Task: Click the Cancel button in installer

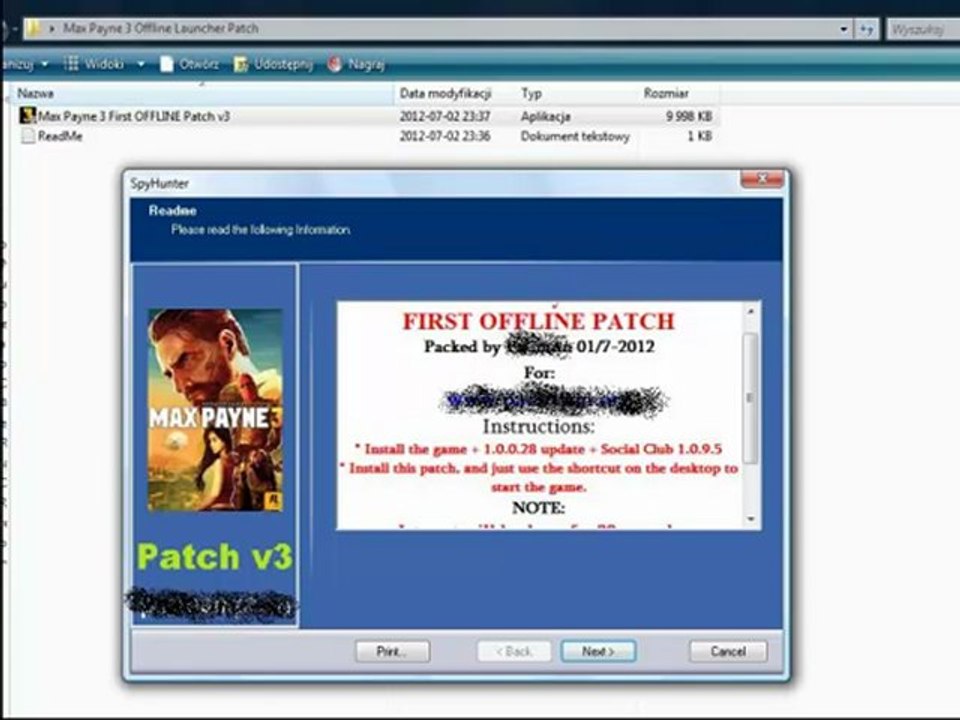Action: point(728,651)
